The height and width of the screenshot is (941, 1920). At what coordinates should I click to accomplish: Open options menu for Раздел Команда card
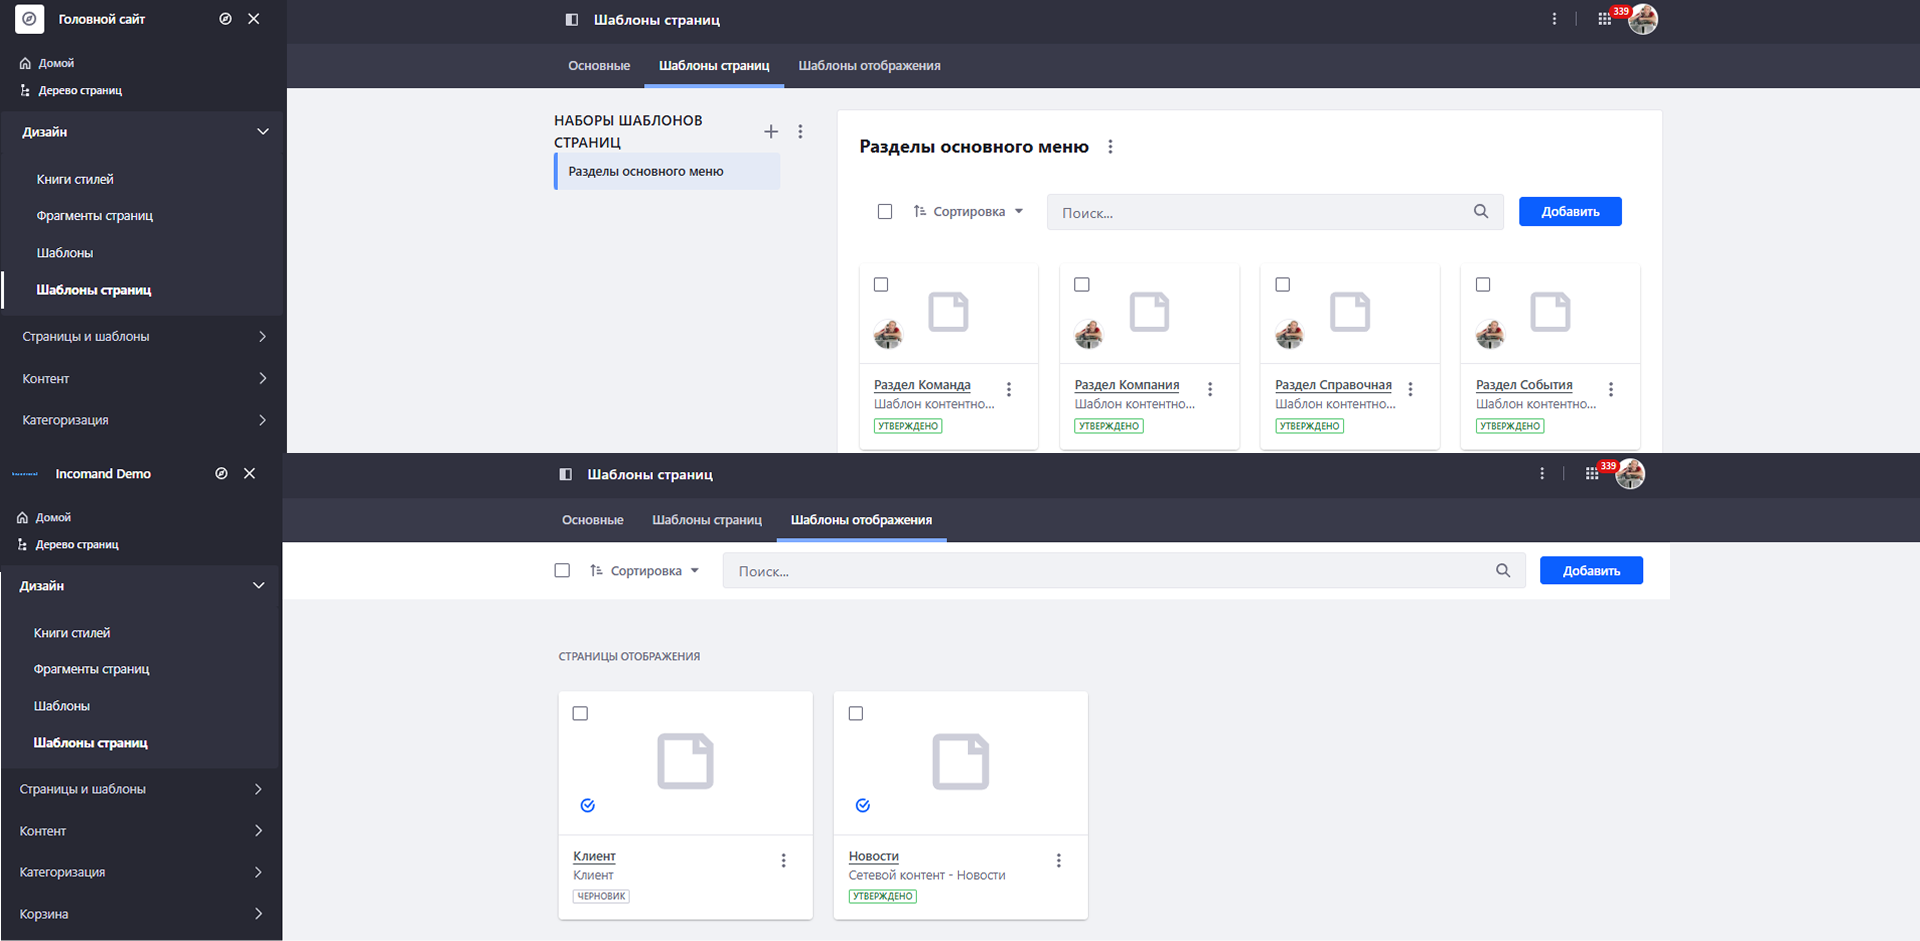tap(1009, 389)
